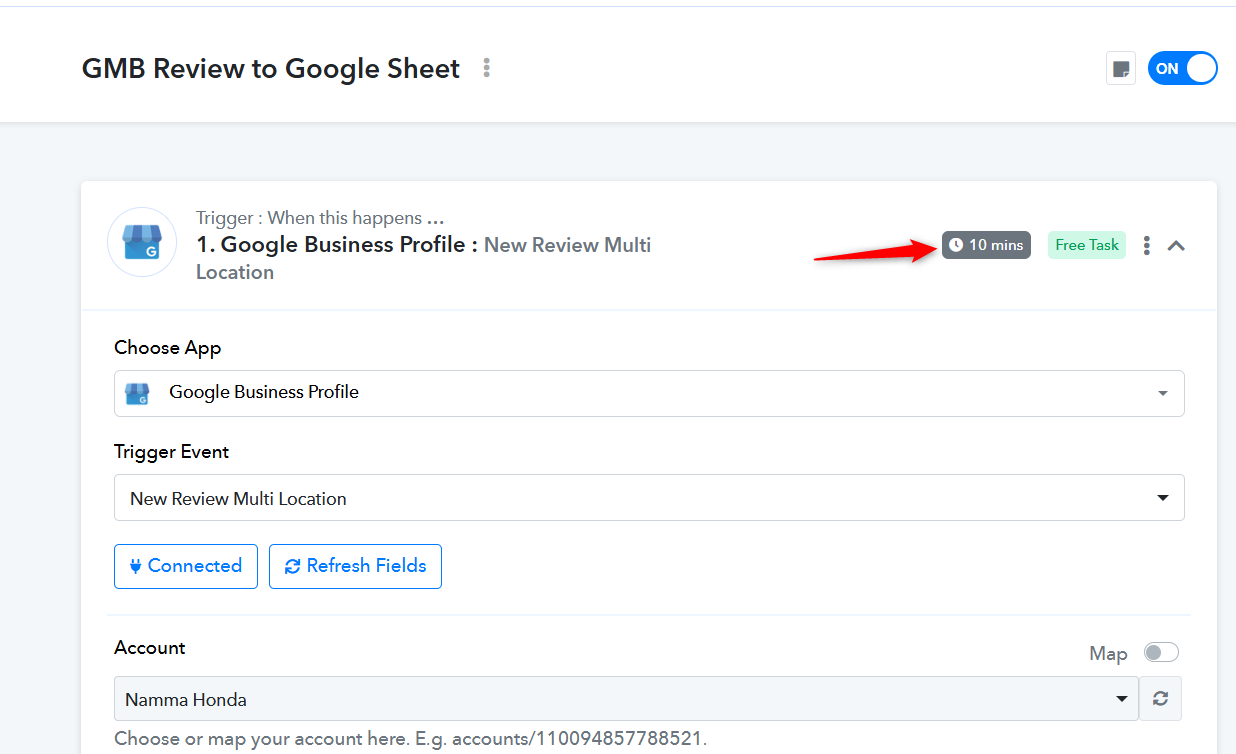Click the Choose App label
The height and width of the screenshot is (754, 1236).
[x=168, y=348]
